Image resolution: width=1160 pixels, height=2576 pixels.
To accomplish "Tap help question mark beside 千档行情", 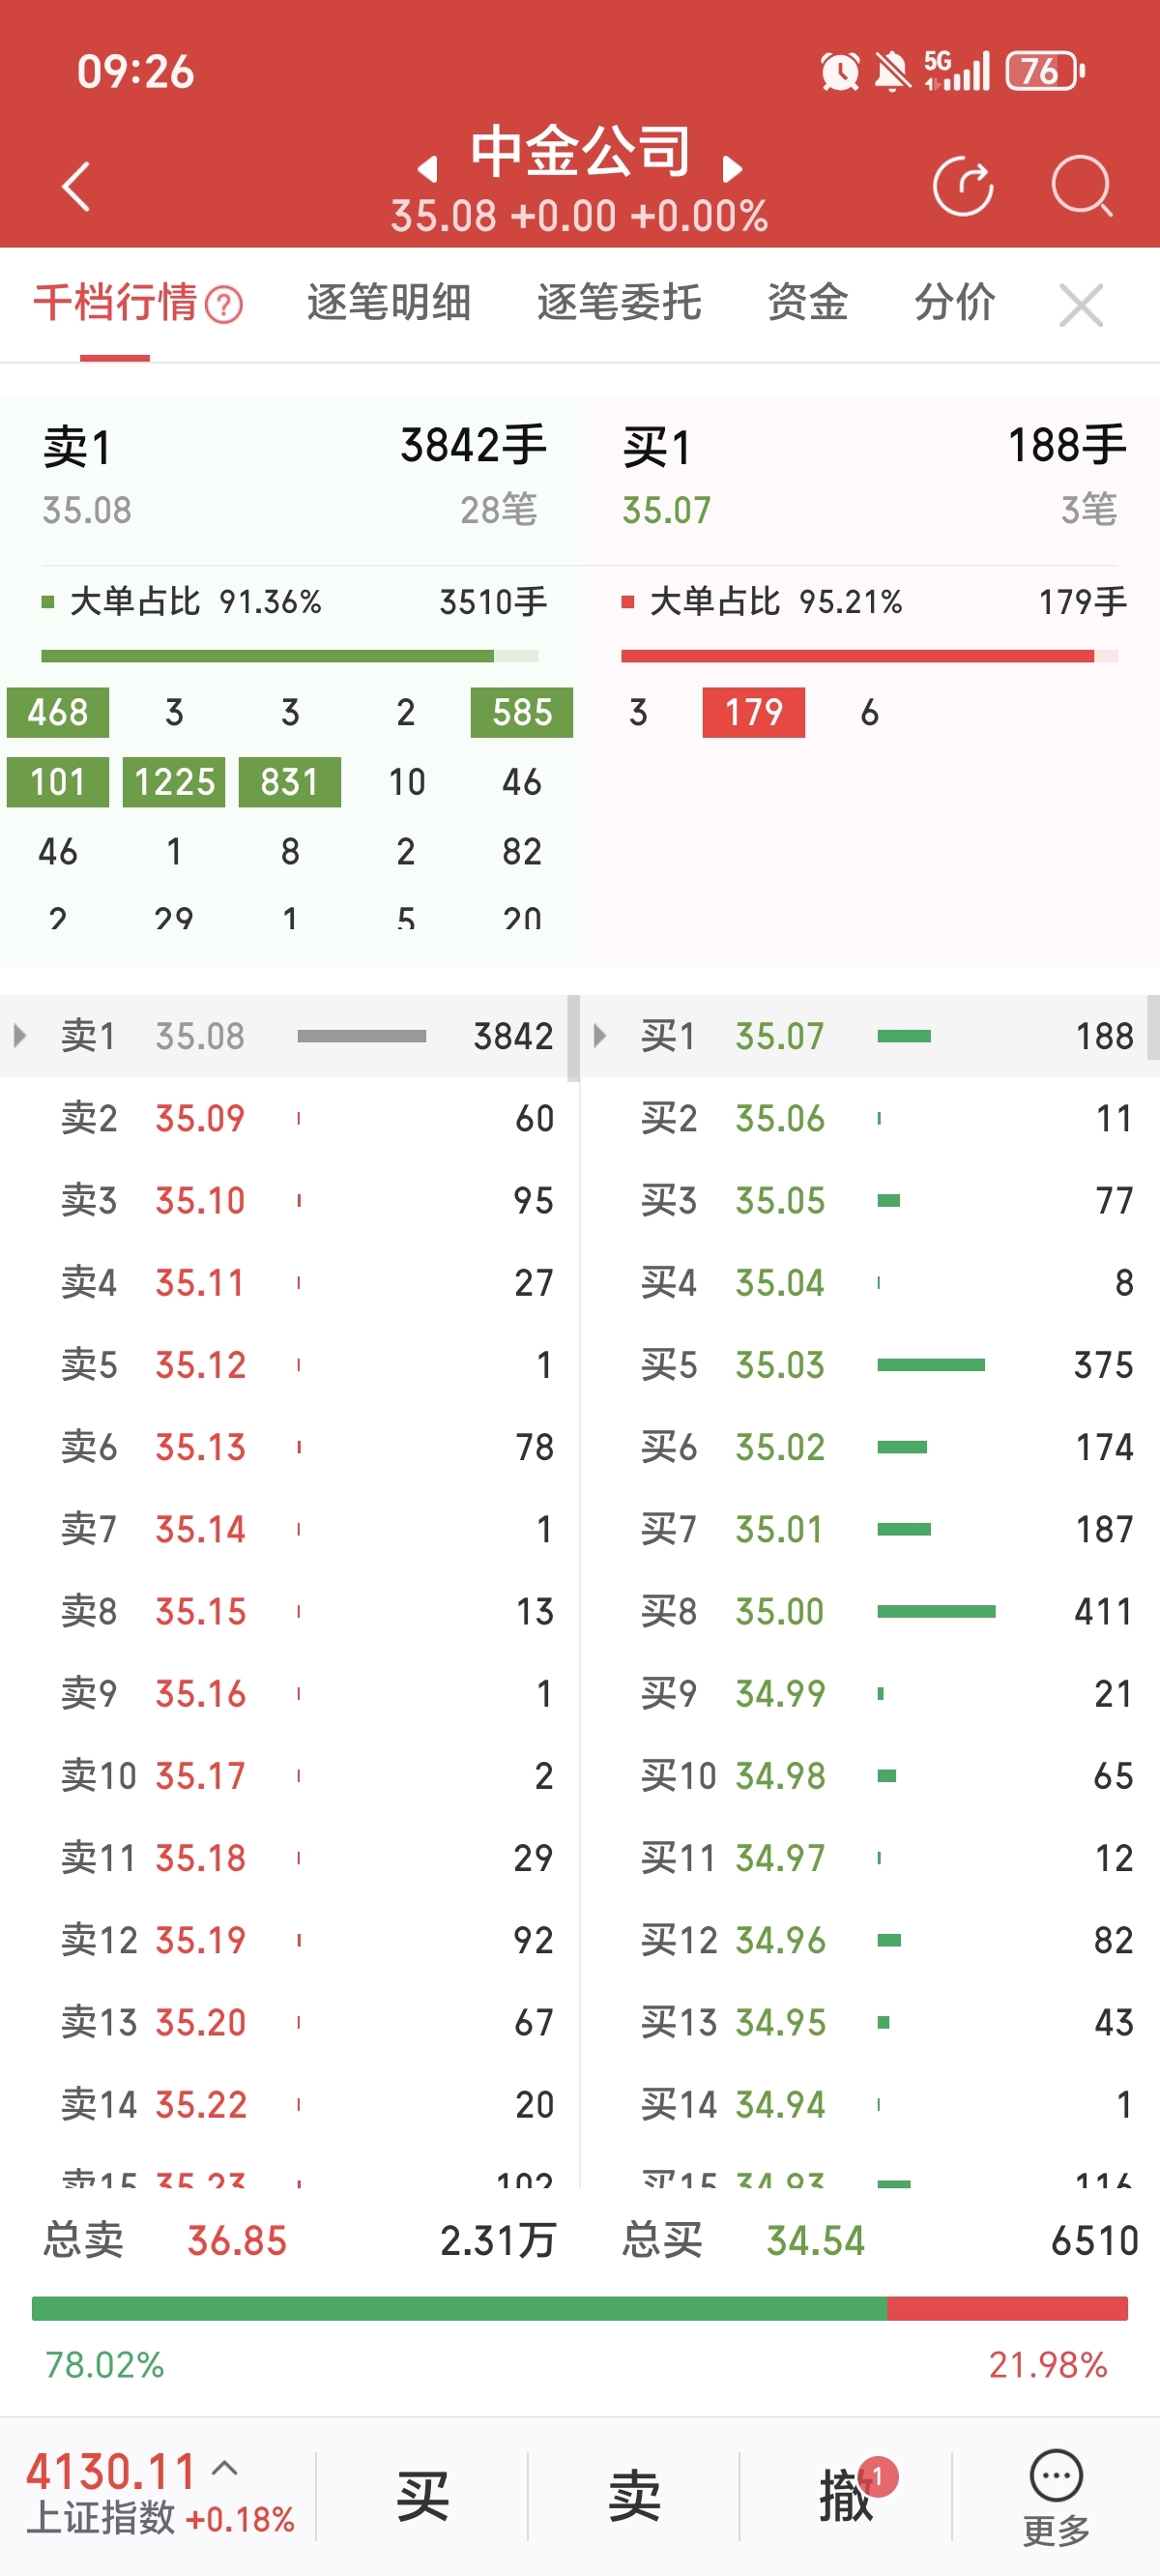I will [224, 305].
